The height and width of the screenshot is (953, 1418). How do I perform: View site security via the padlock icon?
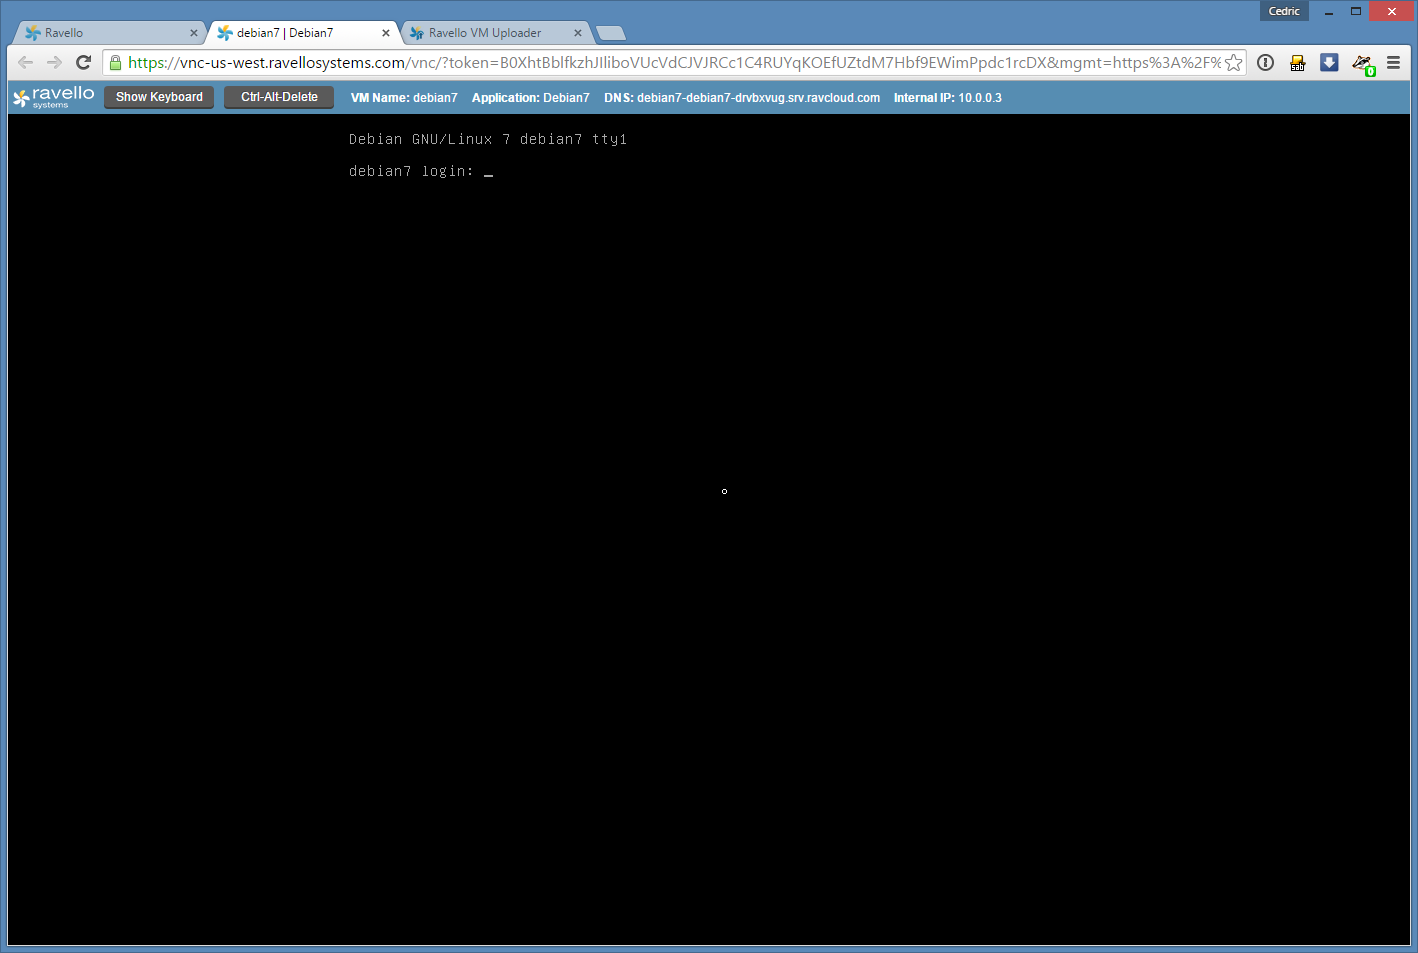click(x=116, y=63)
